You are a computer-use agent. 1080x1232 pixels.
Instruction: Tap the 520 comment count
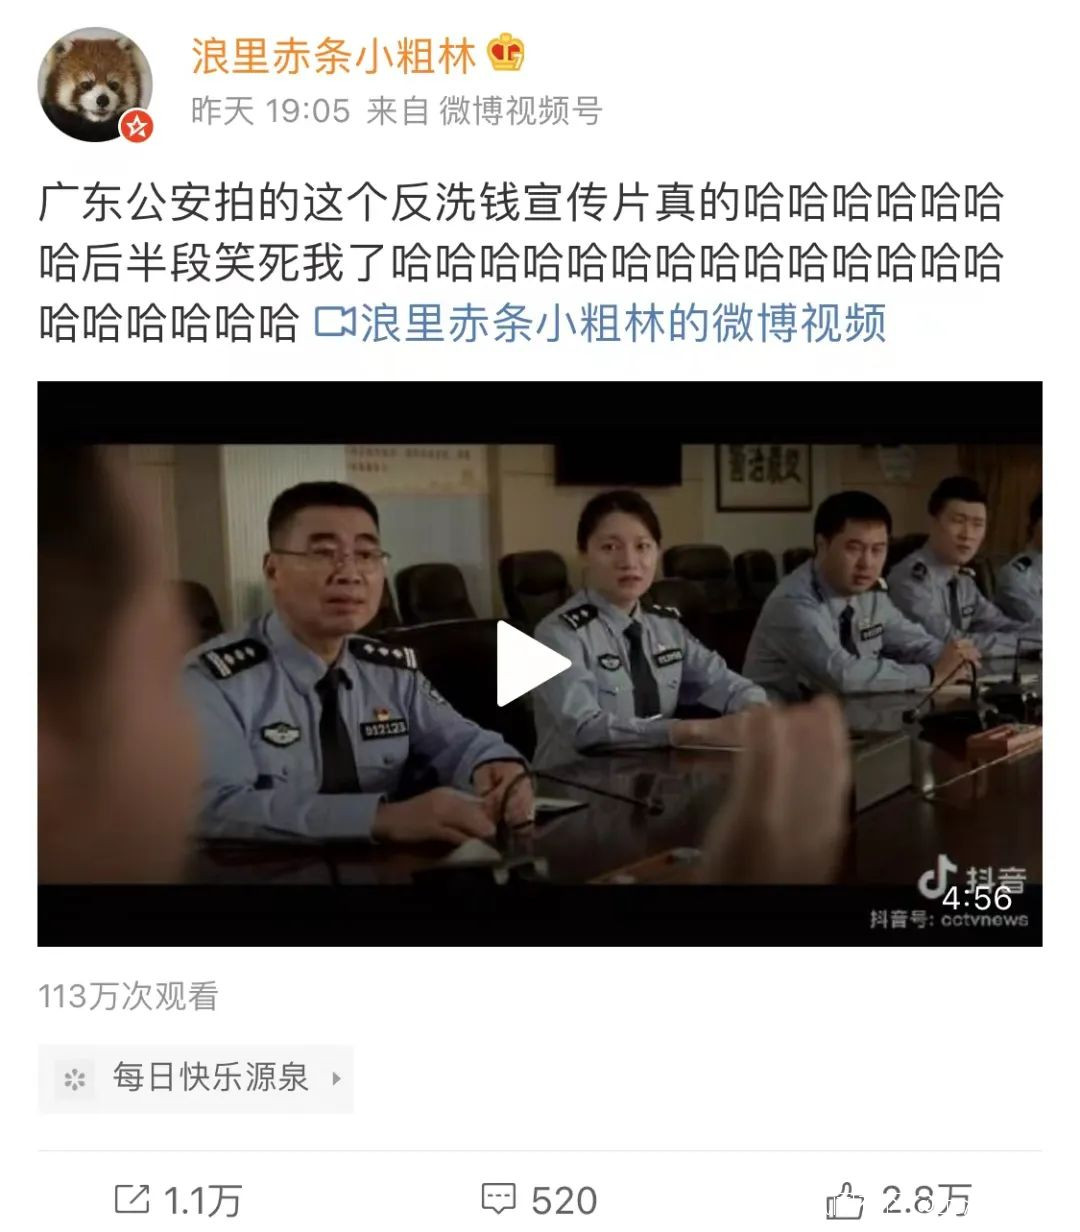[565, 1199]
